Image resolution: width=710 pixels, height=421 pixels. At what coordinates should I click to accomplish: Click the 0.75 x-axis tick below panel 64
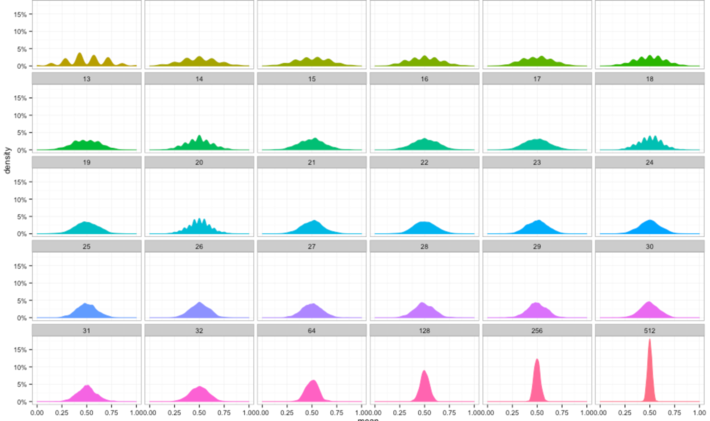pyautogui.click(x=336, y=412)
